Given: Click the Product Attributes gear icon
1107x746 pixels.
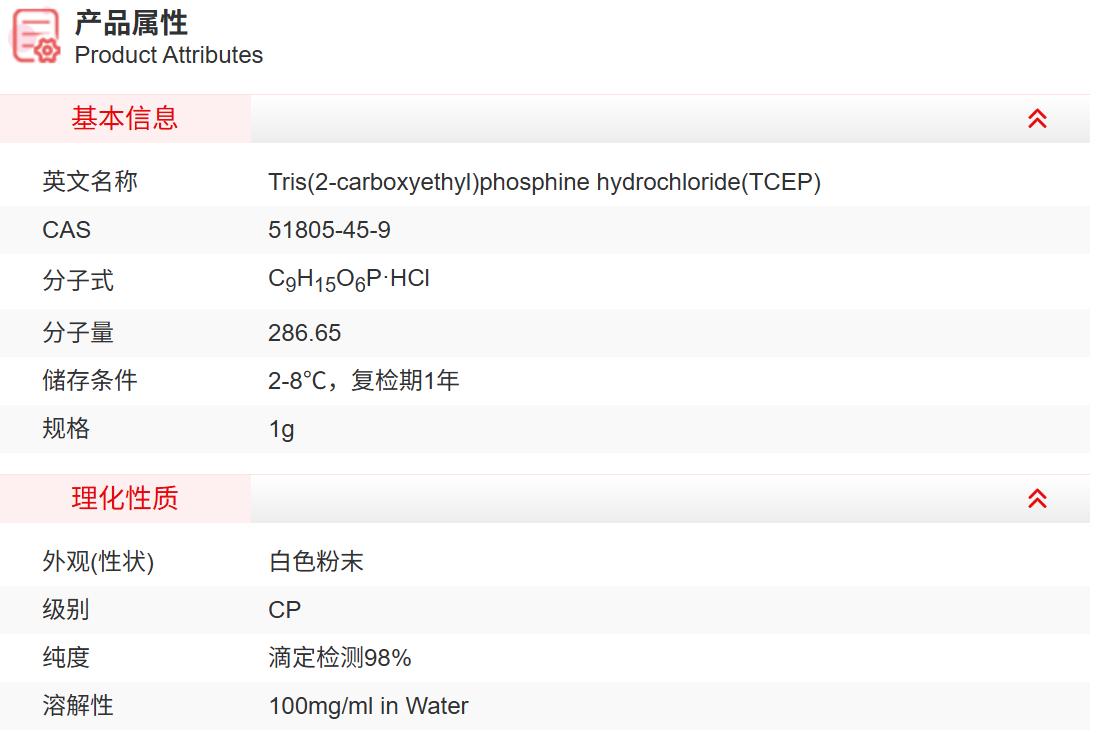Looking at the screenshot, I should (37, 37).
